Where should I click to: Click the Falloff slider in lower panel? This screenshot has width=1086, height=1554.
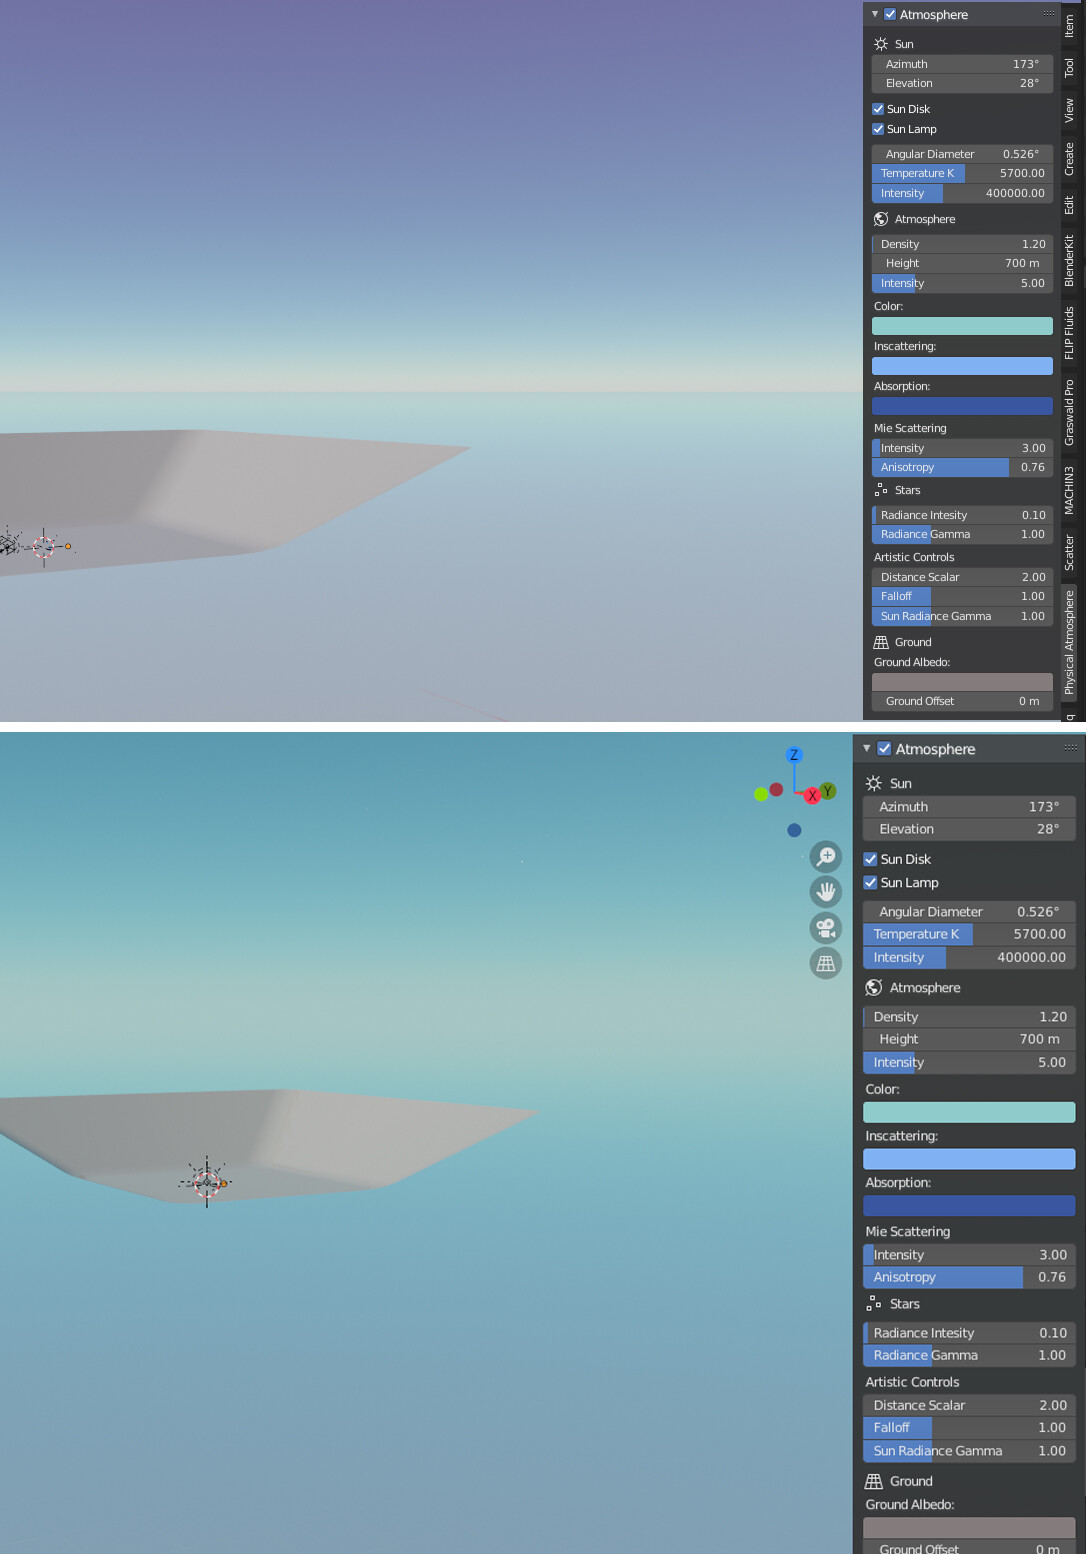[x=969, y=1428]
